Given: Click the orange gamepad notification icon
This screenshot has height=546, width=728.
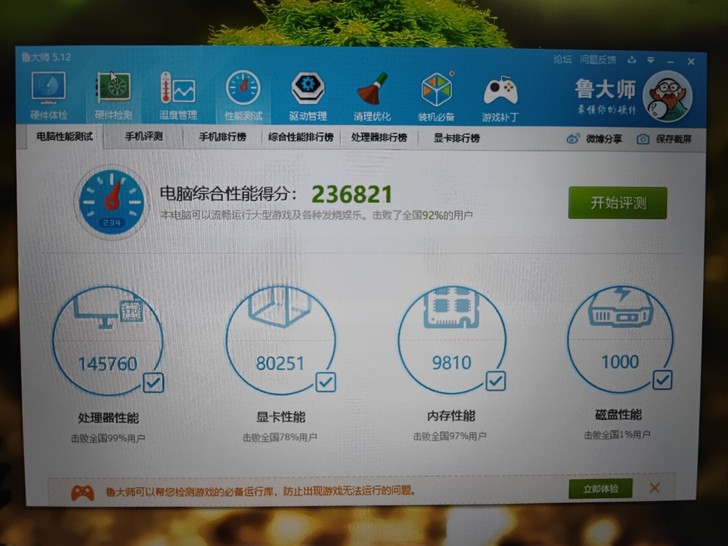Looking at the screenshot, I should point(82,493).
